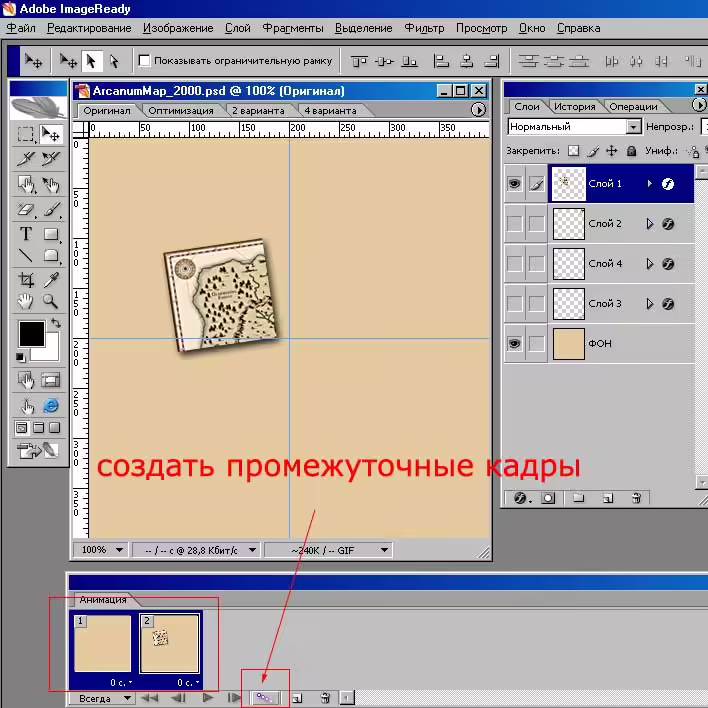Choose the Line tool
This screenshot has height=708, width=708.
point(25,256)
